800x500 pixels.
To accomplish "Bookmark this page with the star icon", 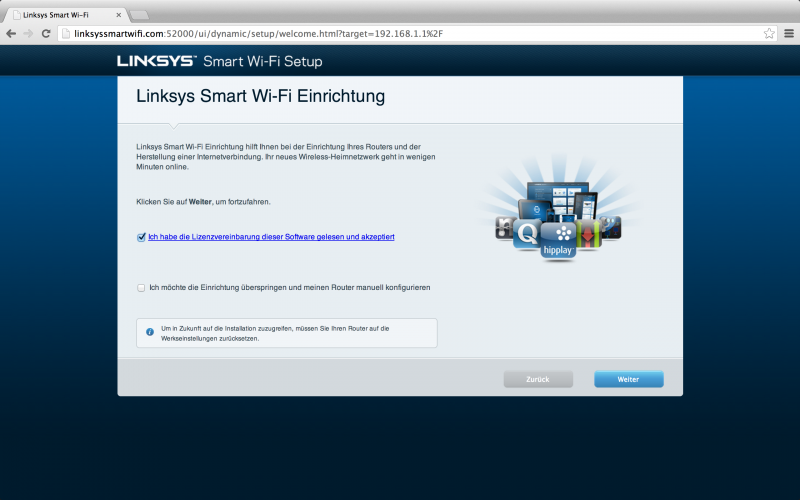I will (x=769, y=34).
